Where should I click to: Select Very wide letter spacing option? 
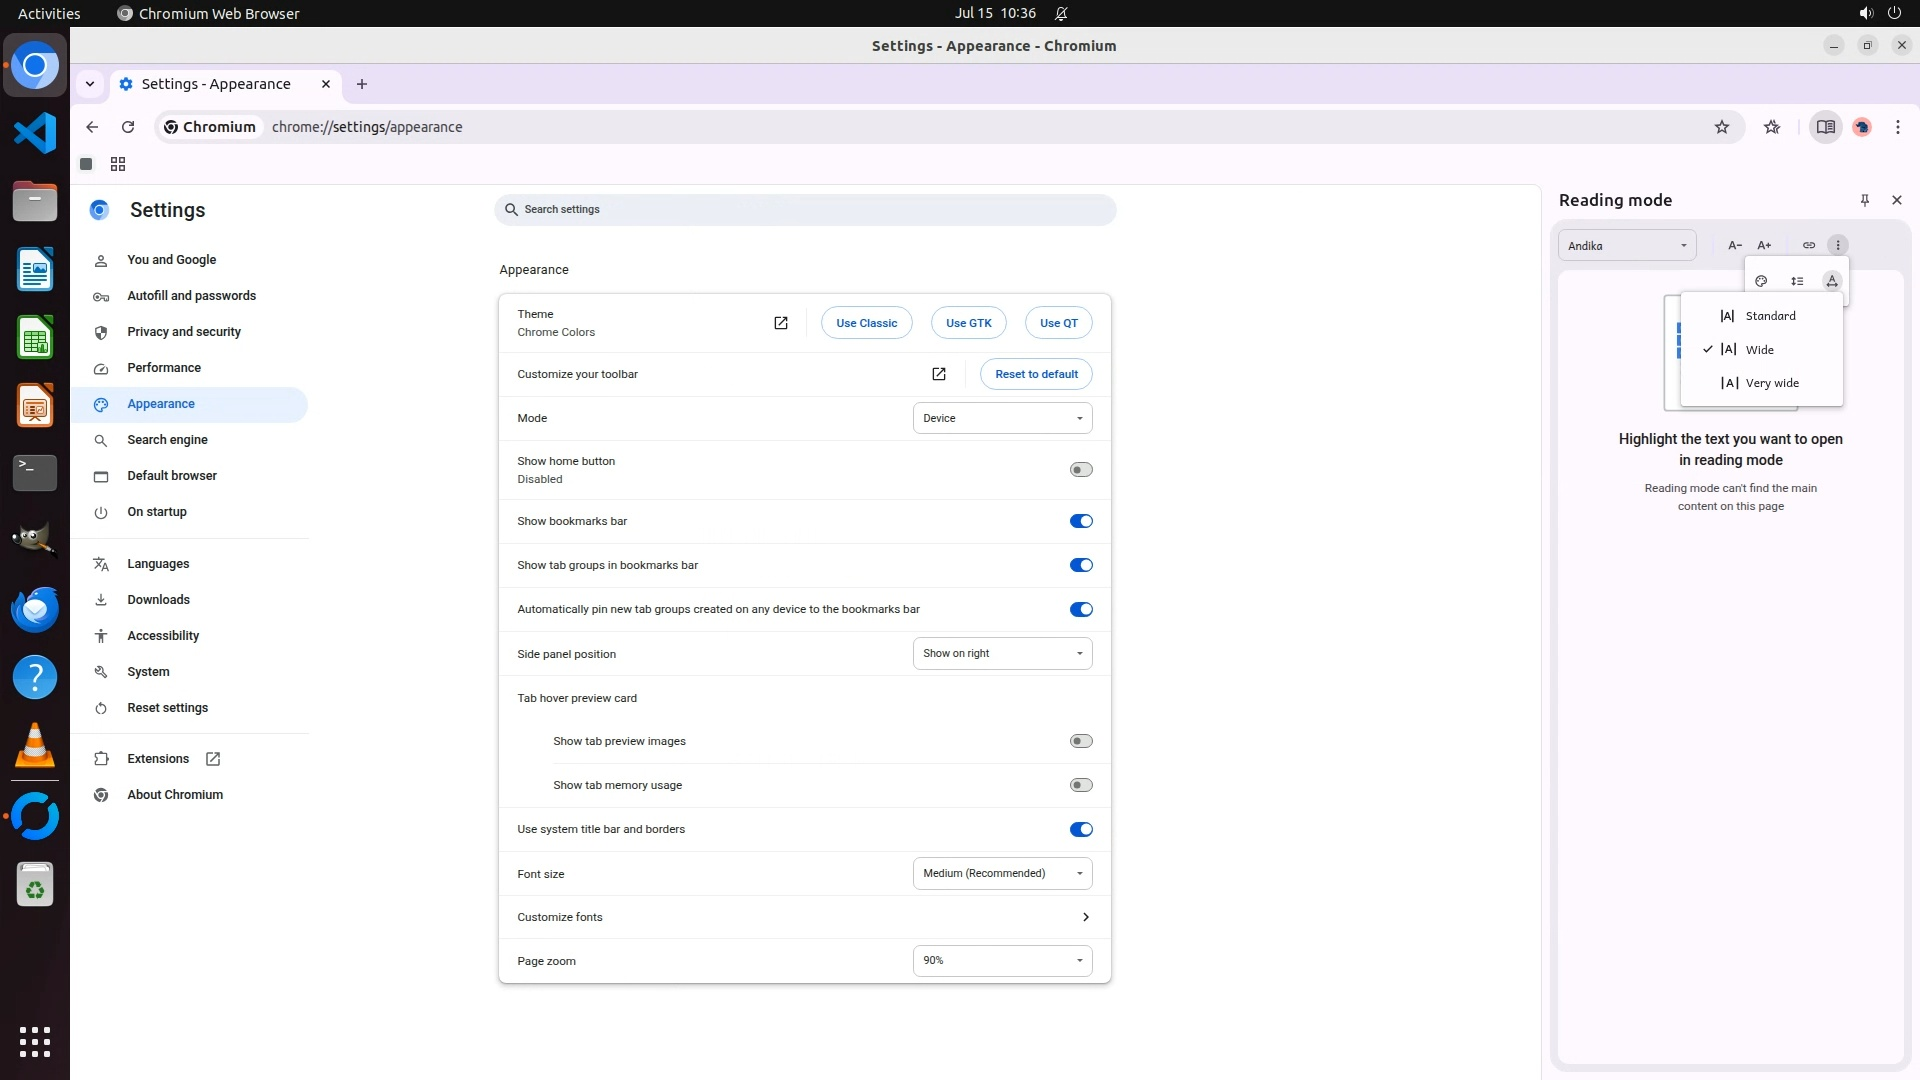tap(1771, 383)
